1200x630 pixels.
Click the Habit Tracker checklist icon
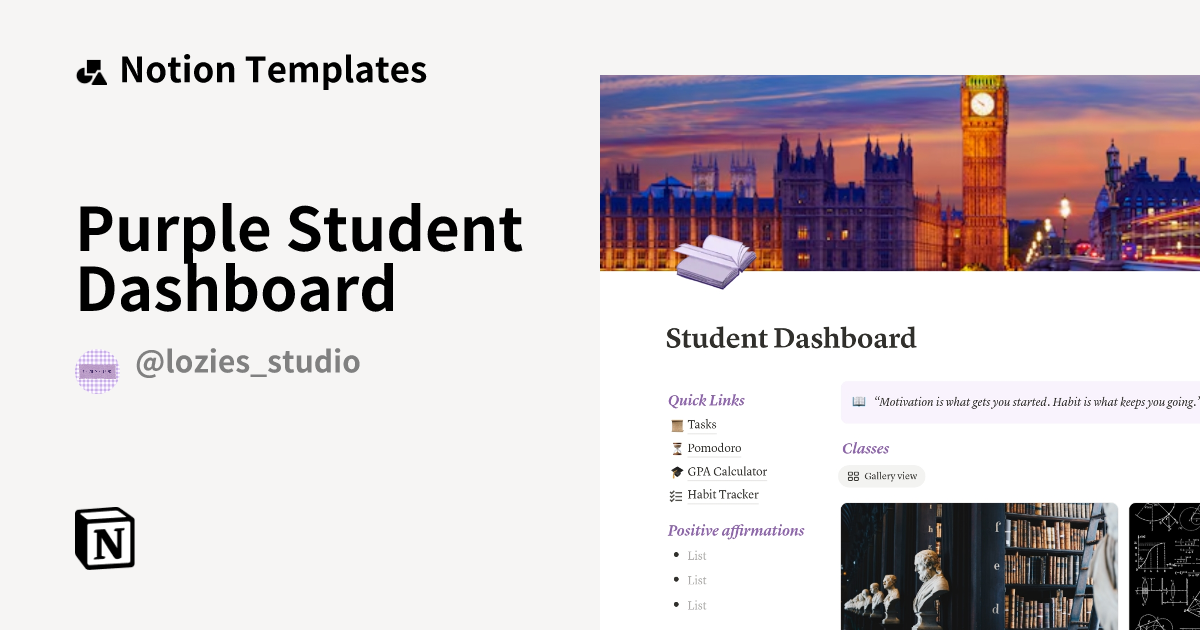click(677, 494)
